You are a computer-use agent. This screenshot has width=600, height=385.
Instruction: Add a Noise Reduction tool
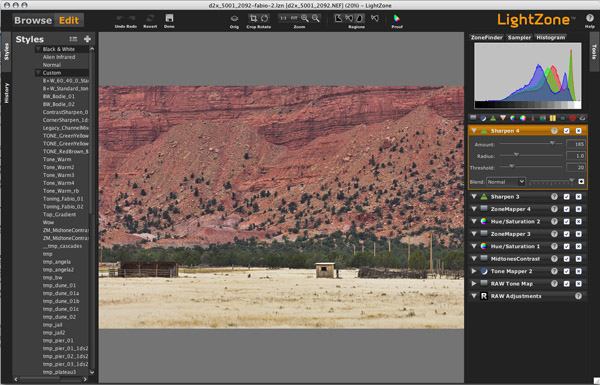[x=553, y=118]
